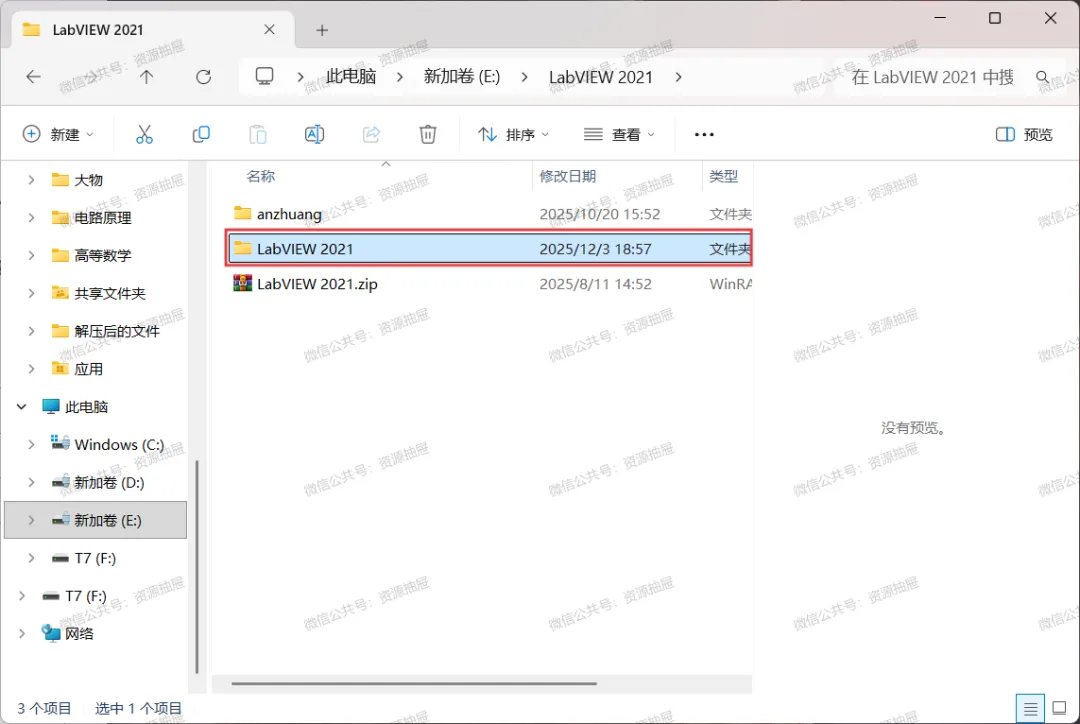Go up one folder level

pyautogui.click(x=147, y=76)
